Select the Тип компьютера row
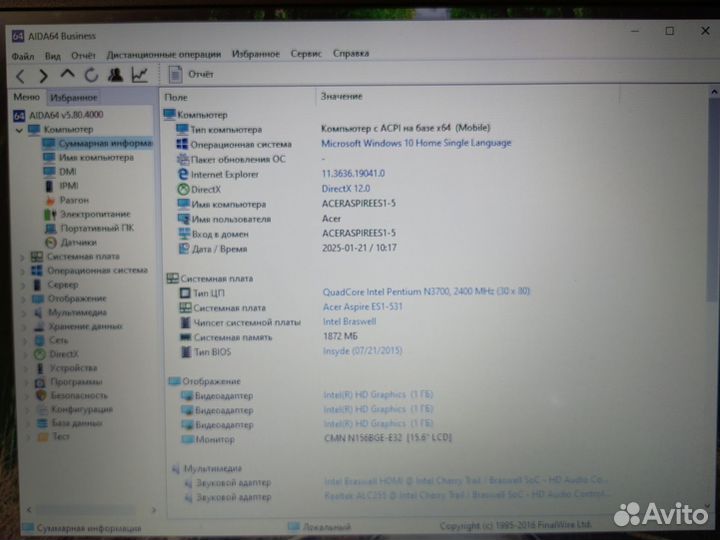Image resolution: width=720 pixels, height=540 pixels. (x=333, y=129)
